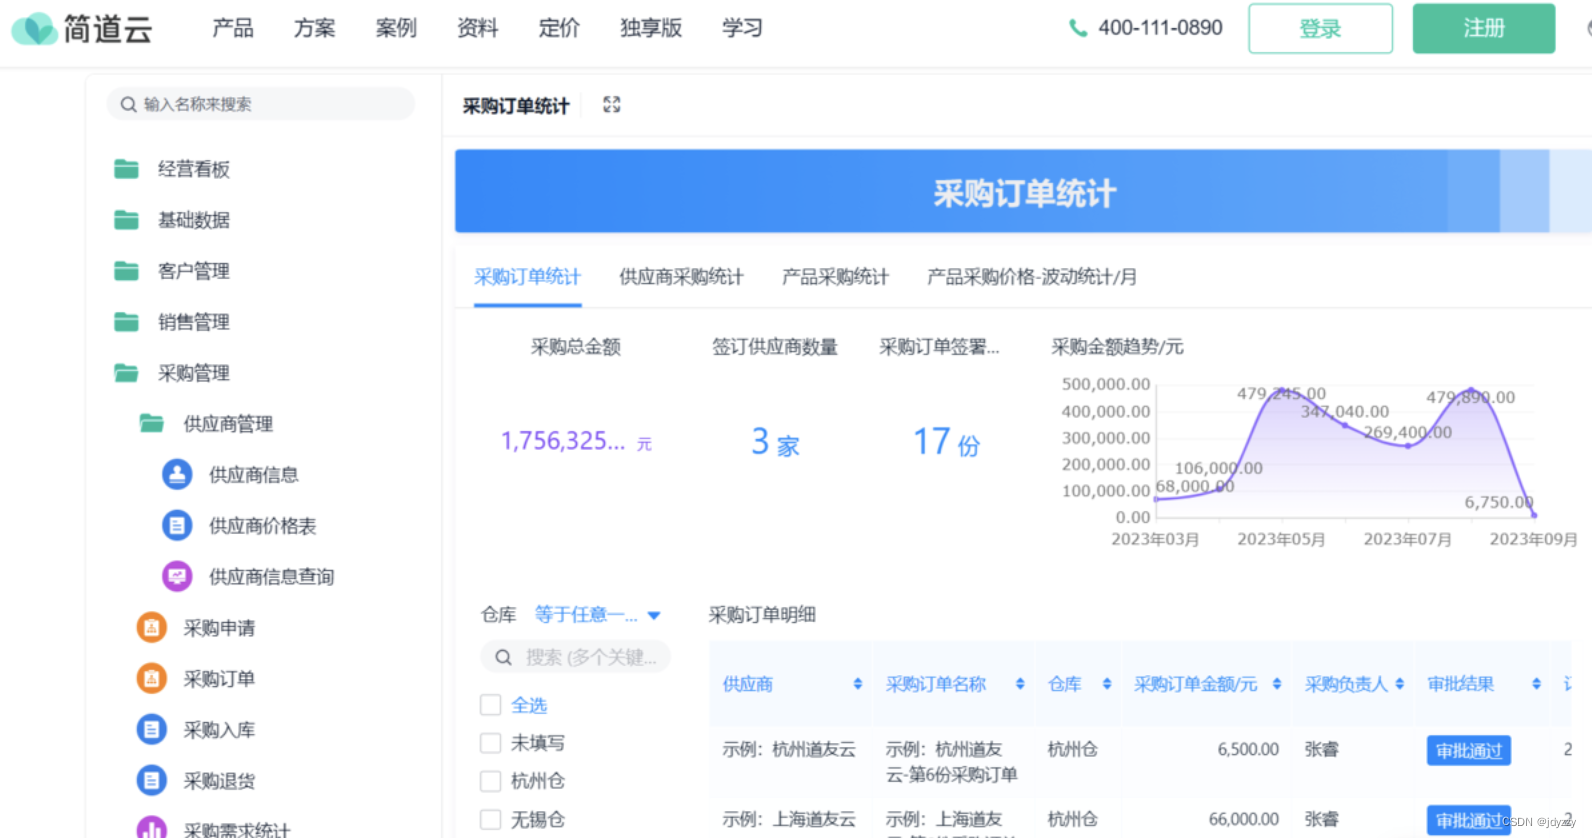Click the 供应商信息查询 purple icon

click(177, 576)
